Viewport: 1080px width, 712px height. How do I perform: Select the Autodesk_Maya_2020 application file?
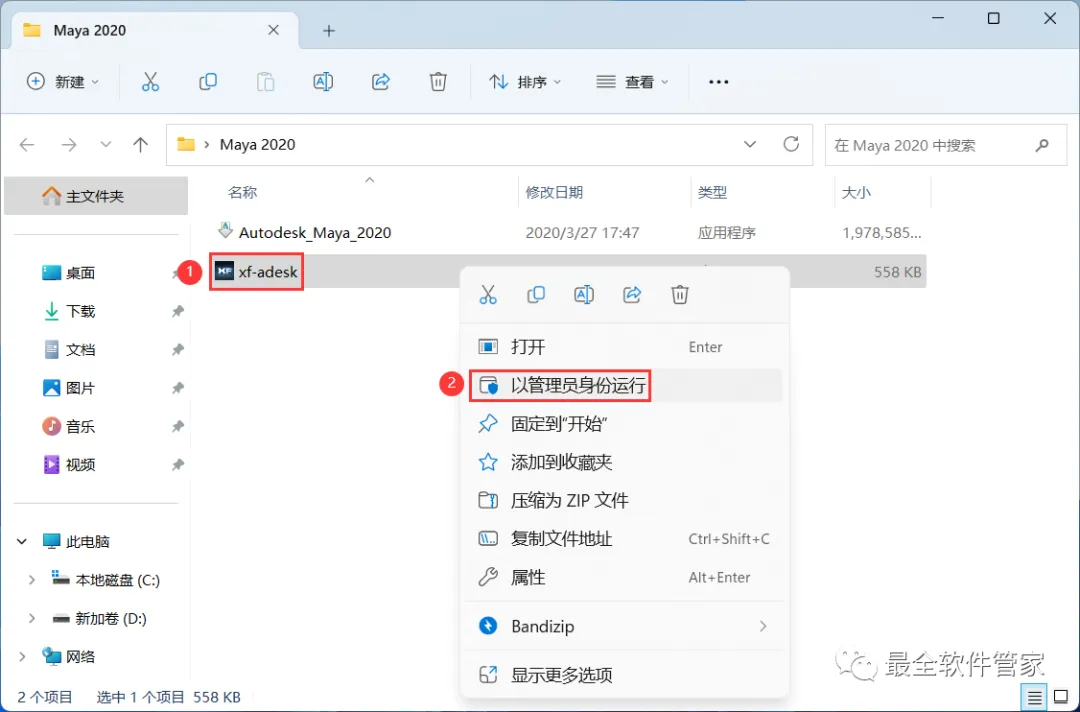pyautogui.click(x=315, y=233)
